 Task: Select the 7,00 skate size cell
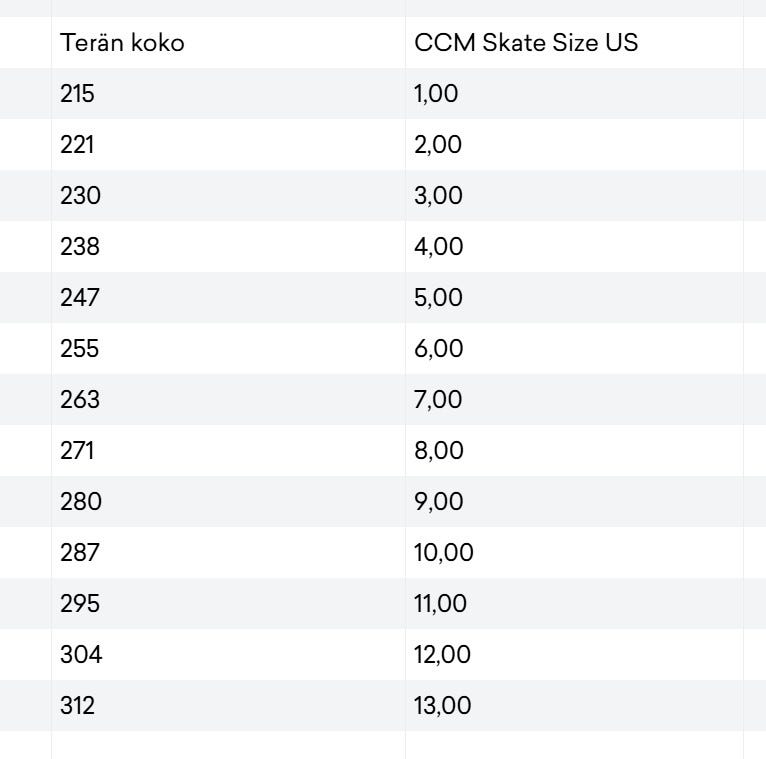[438, 400]
